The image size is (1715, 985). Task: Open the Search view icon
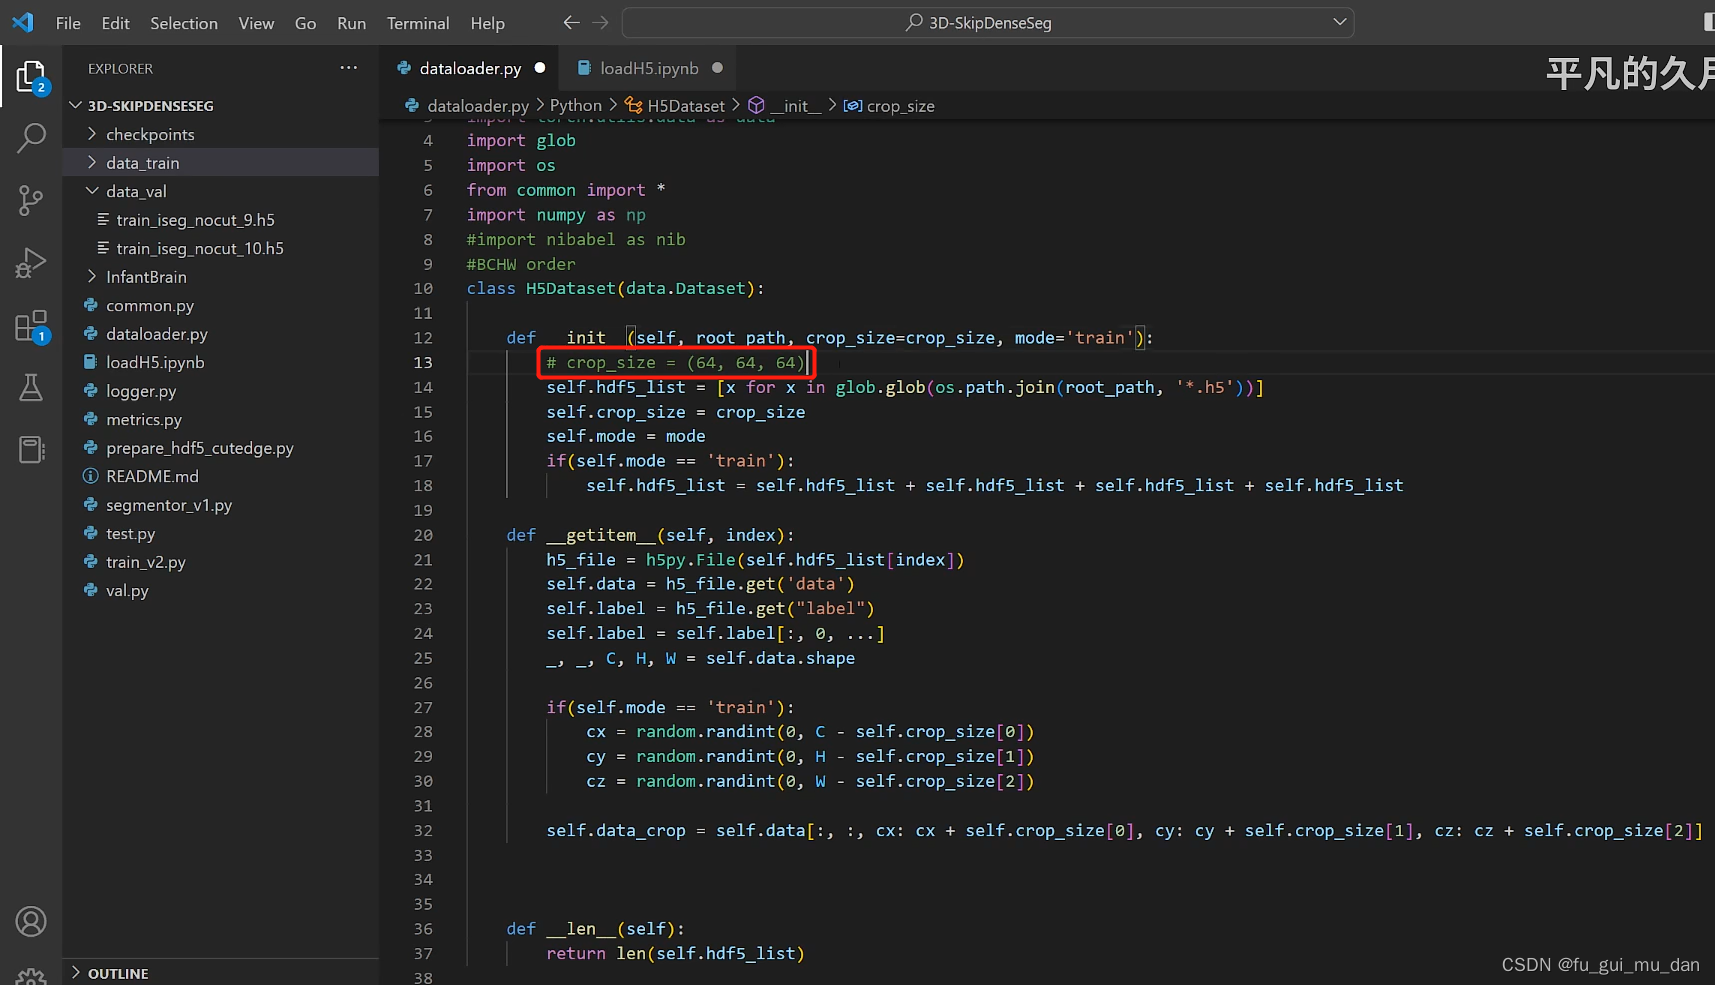[31, 138]
